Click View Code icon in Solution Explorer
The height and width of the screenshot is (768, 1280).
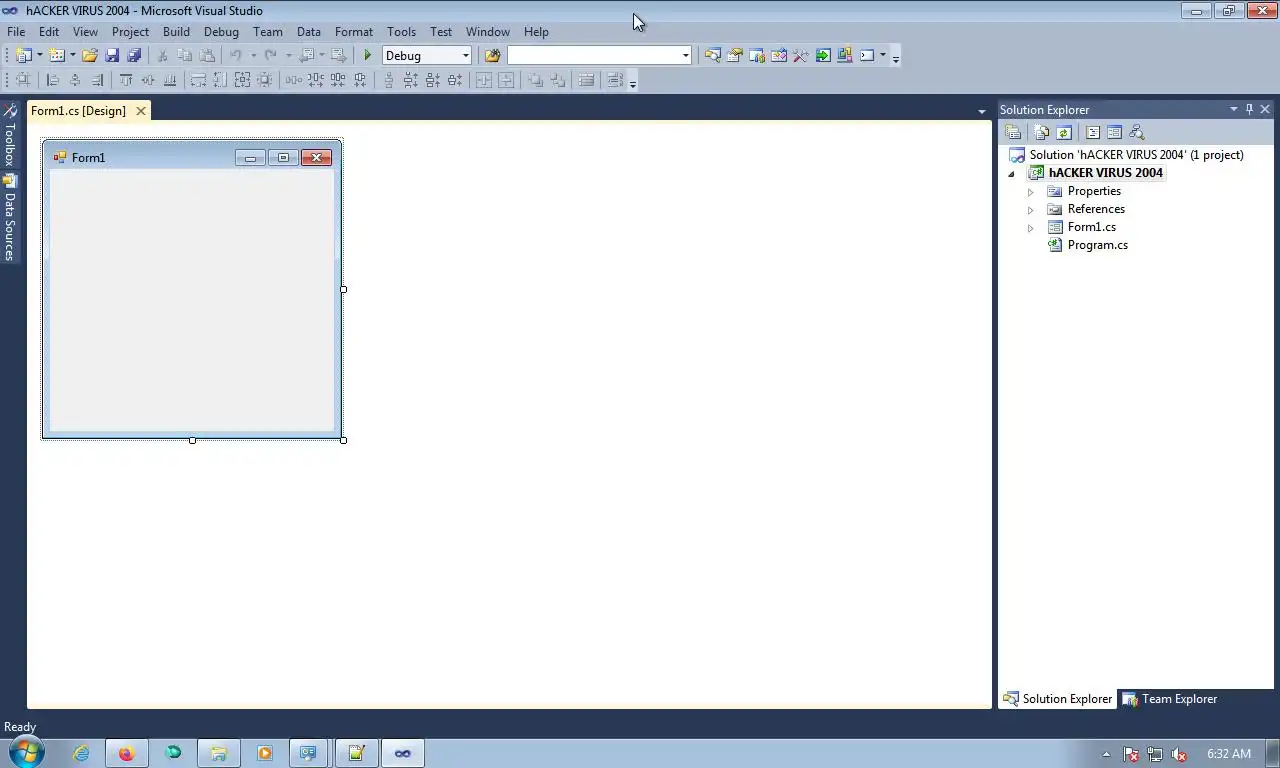coord(1093,132)
